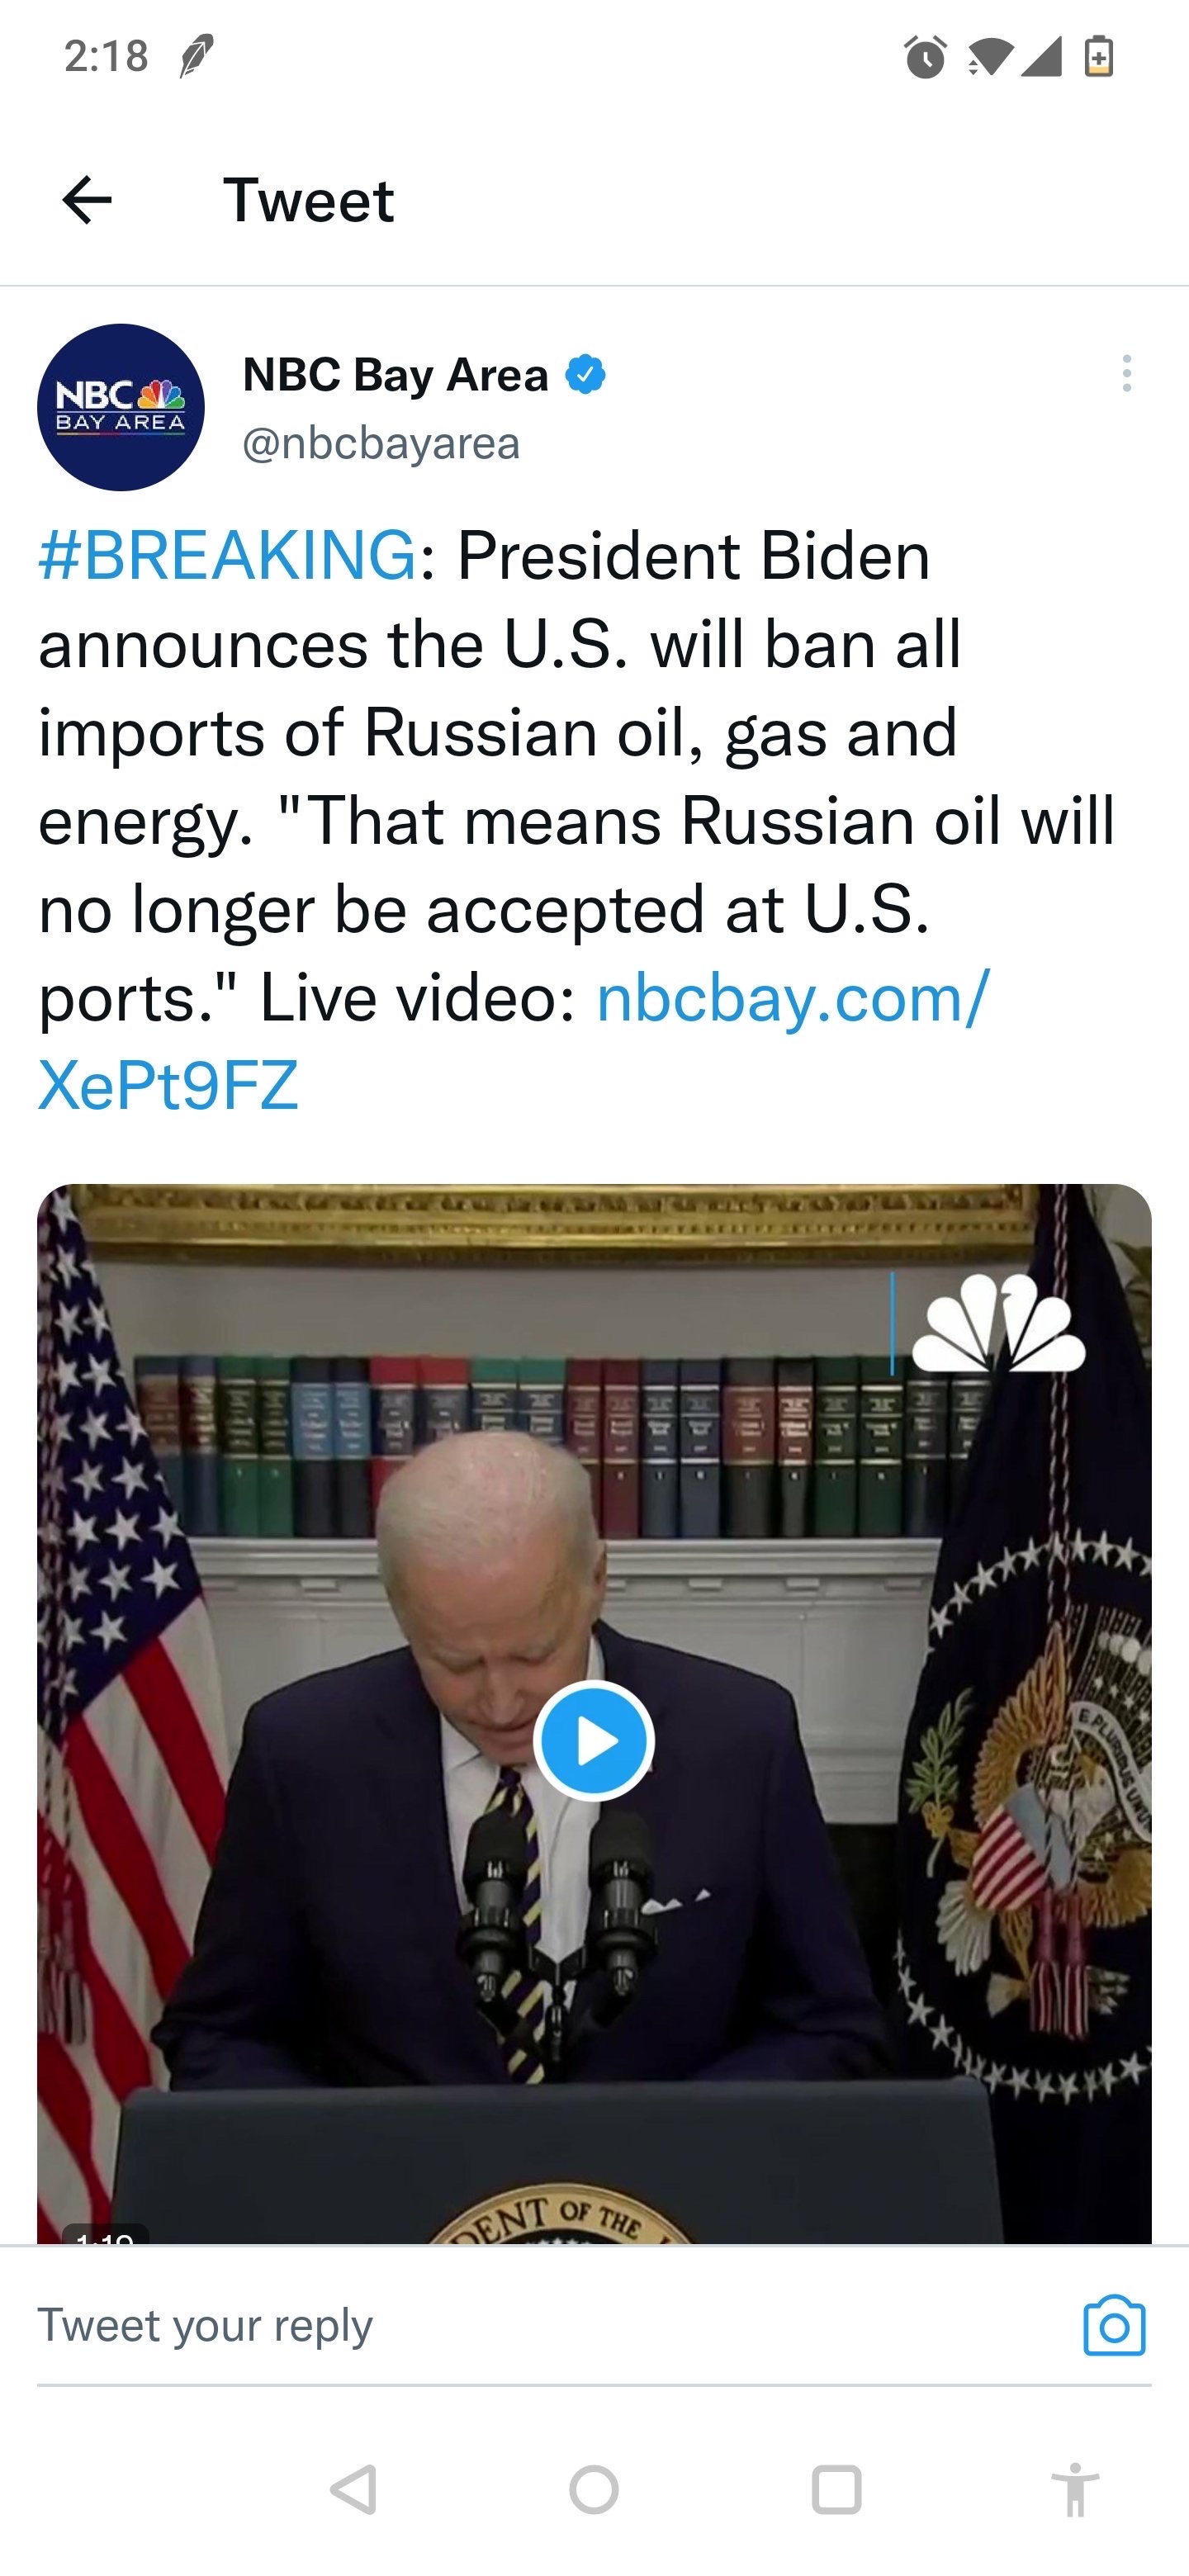The image size is (1189, 2576).
Task: Open the three-dot tweet options menu
Action: coord(1127,374)
